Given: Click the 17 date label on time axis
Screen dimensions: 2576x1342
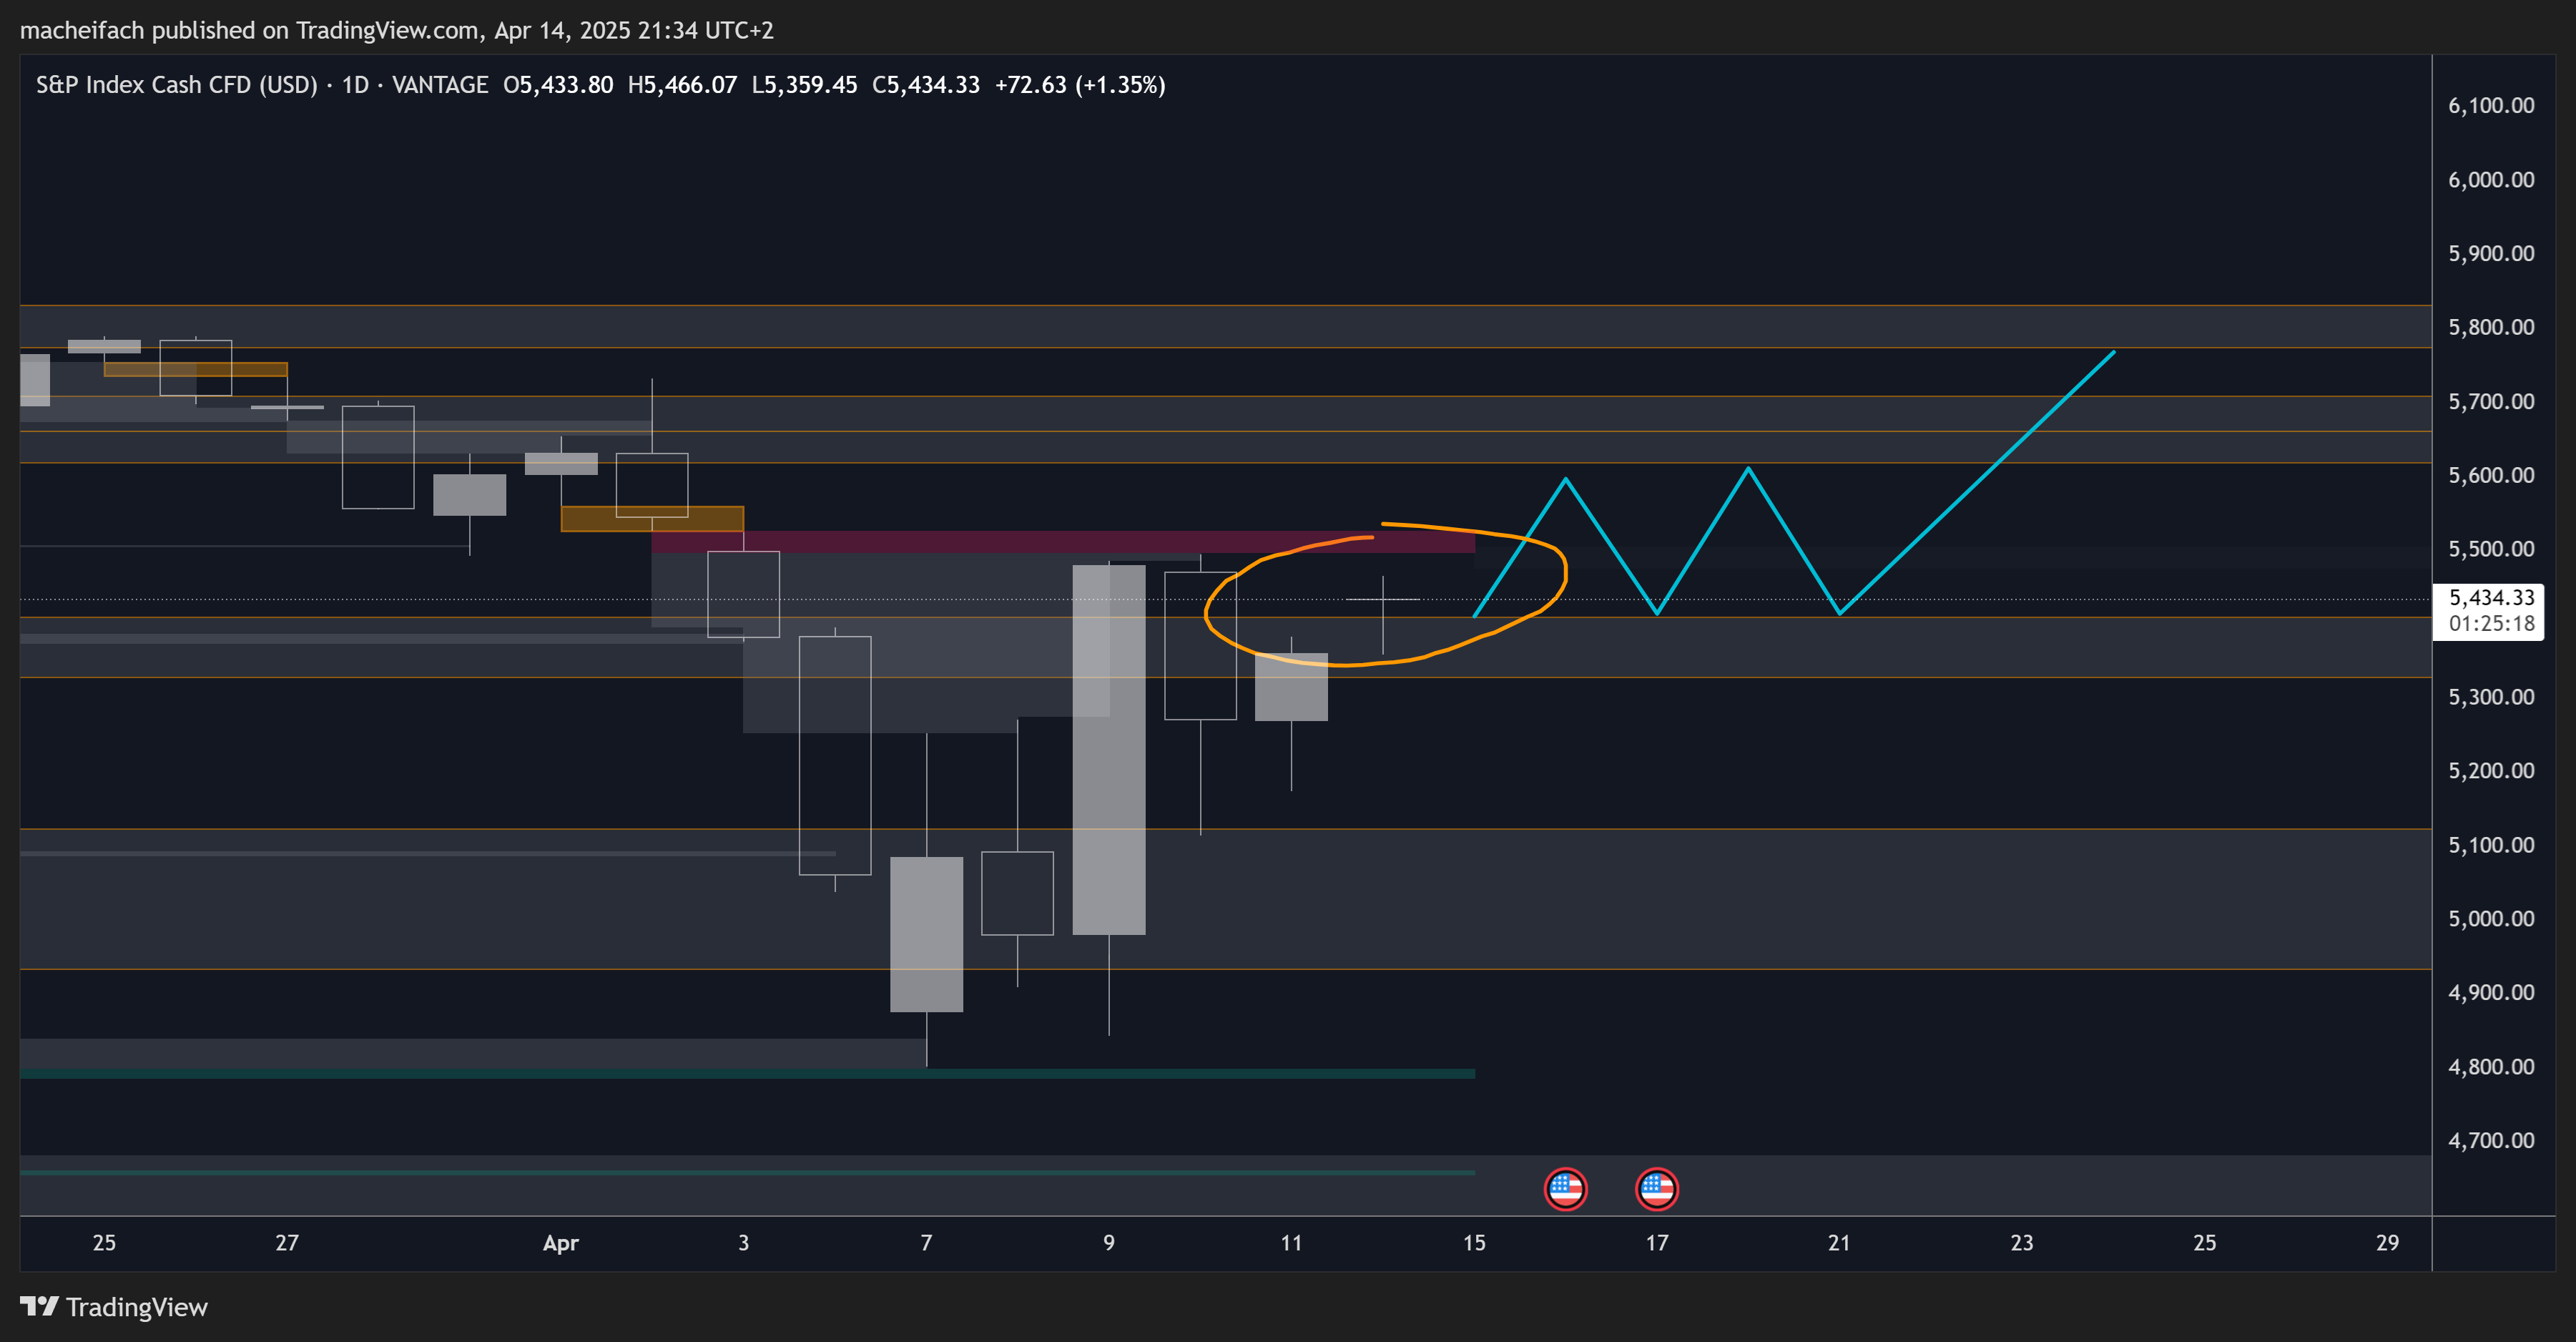Looking at the screenshot, I should click(x=1657, y=1243).
